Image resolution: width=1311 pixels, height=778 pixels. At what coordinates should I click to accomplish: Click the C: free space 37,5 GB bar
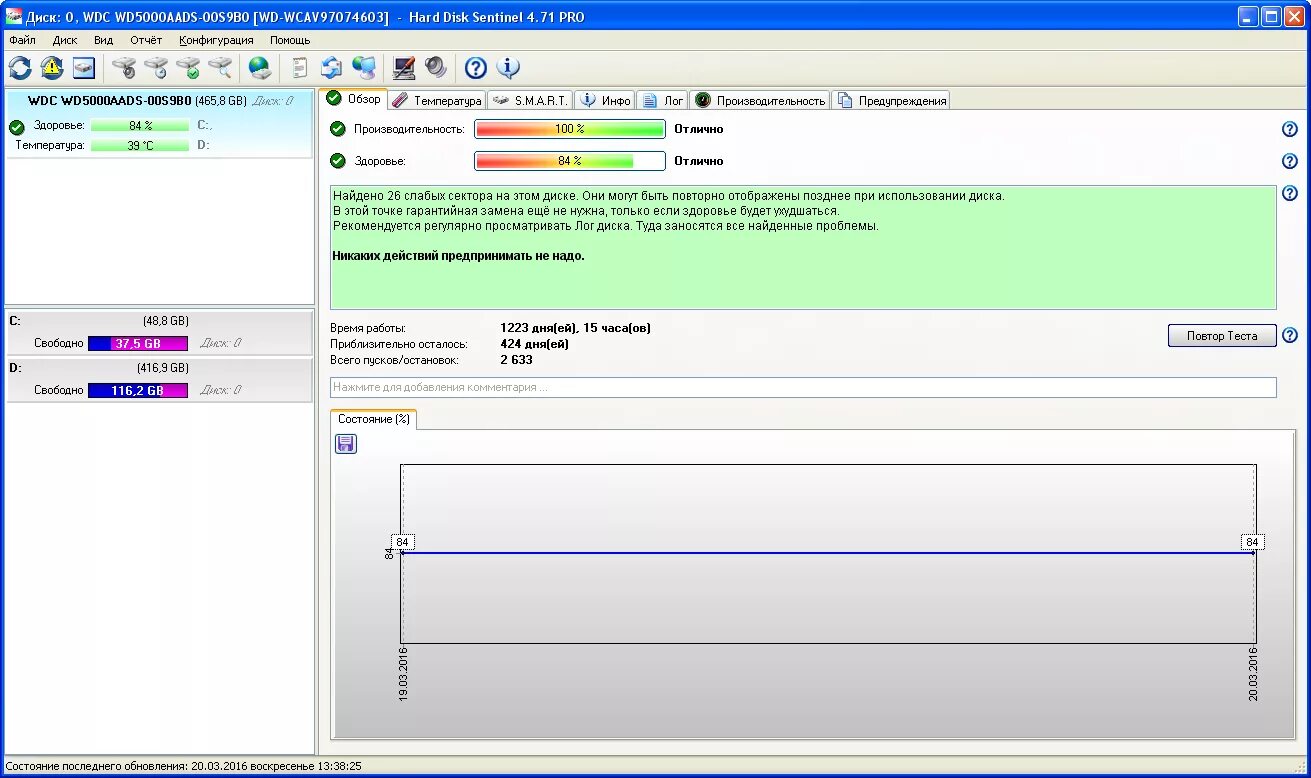coord(138,343)
